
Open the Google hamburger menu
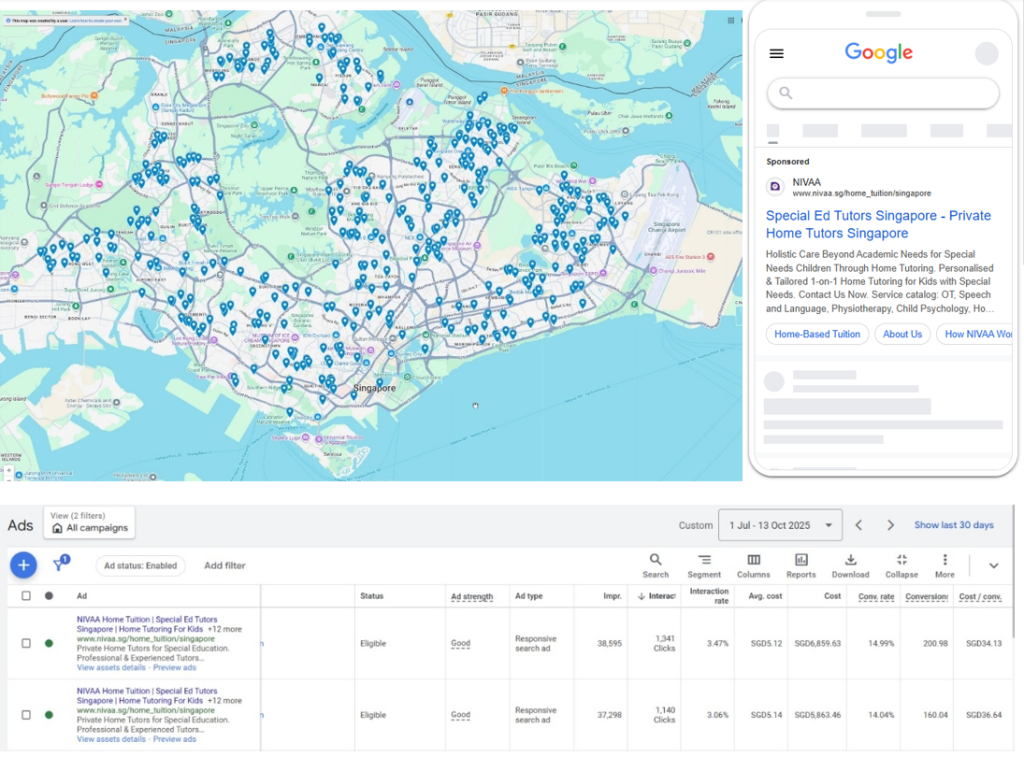(777, 54)
